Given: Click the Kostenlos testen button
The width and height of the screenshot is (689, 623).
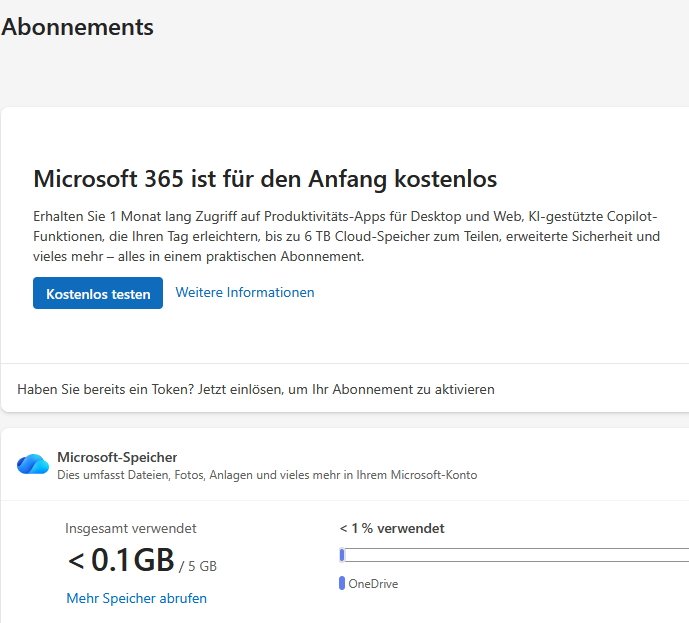Looking at the screenshot, I should click(98, 293).
